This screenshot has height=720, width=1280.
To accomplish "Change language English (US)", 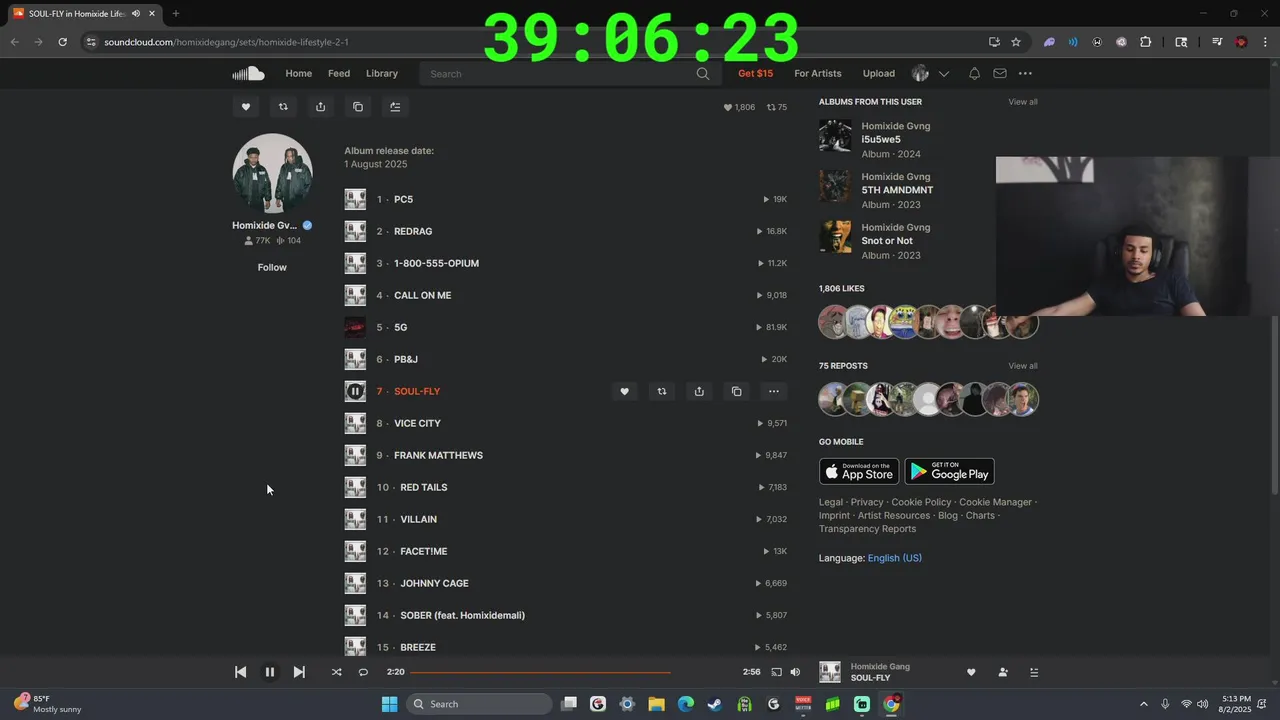I will pos(895,558).
